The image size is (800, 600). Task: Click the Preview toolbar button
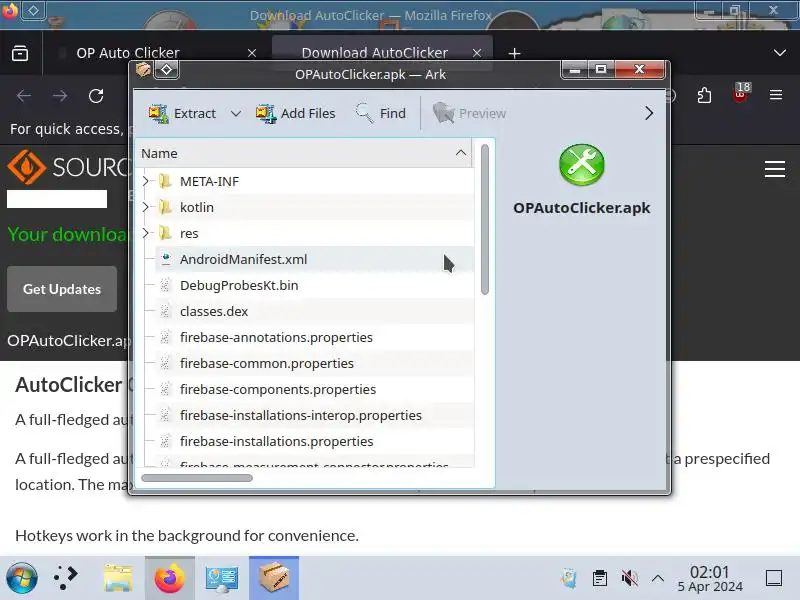(469, 113)
